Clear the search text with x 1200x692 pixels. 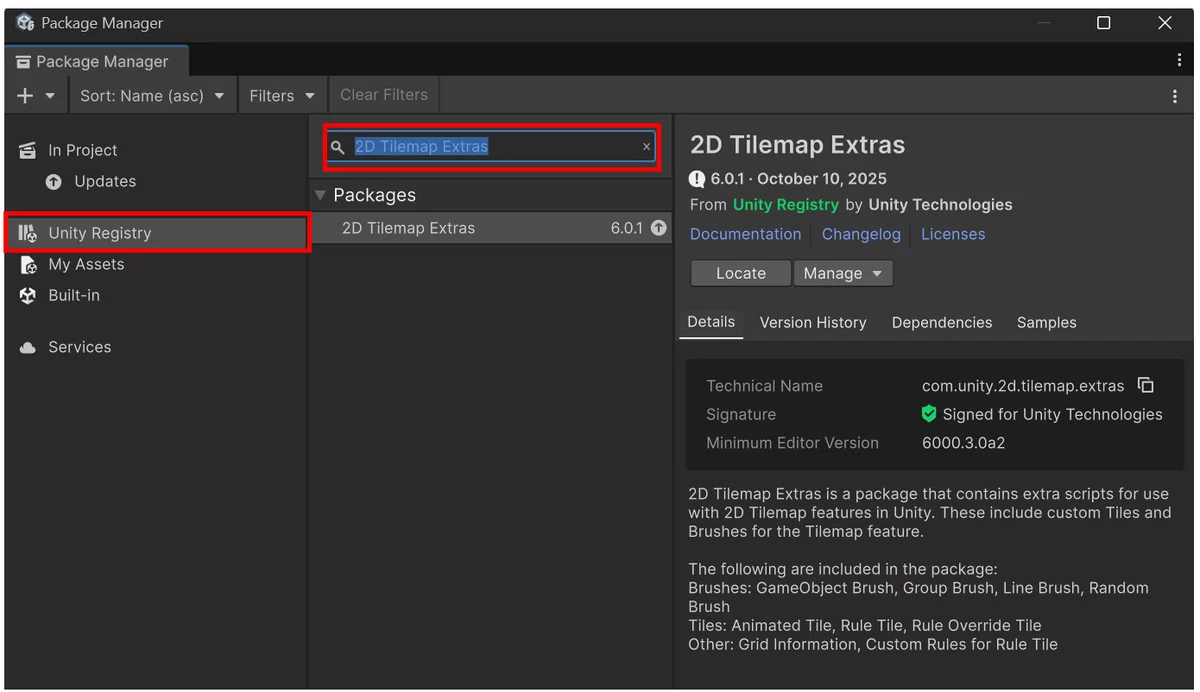pos(646,146)
